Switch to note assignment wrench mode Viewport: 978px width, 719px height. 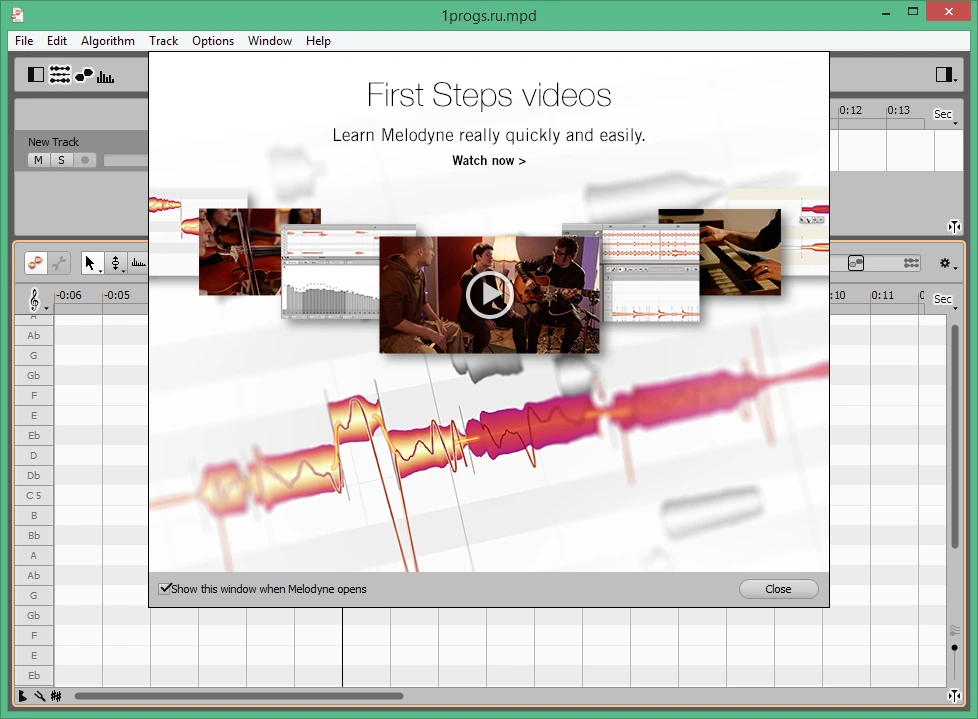pos(59,263)
